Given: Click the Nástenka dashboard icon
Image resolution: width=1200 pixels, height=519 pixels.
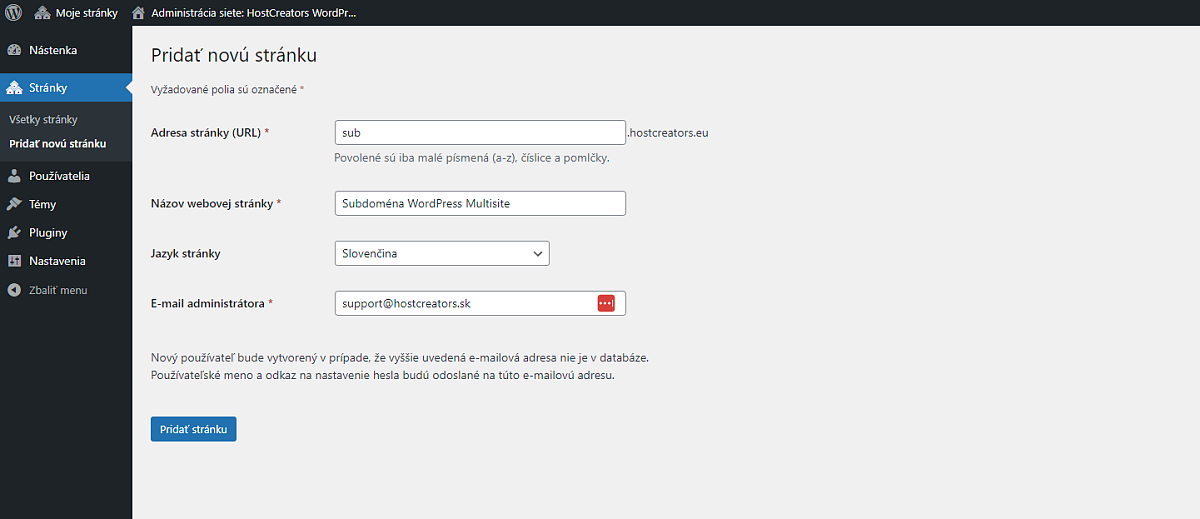Looking at the screenshot, I should pos(14,50).
